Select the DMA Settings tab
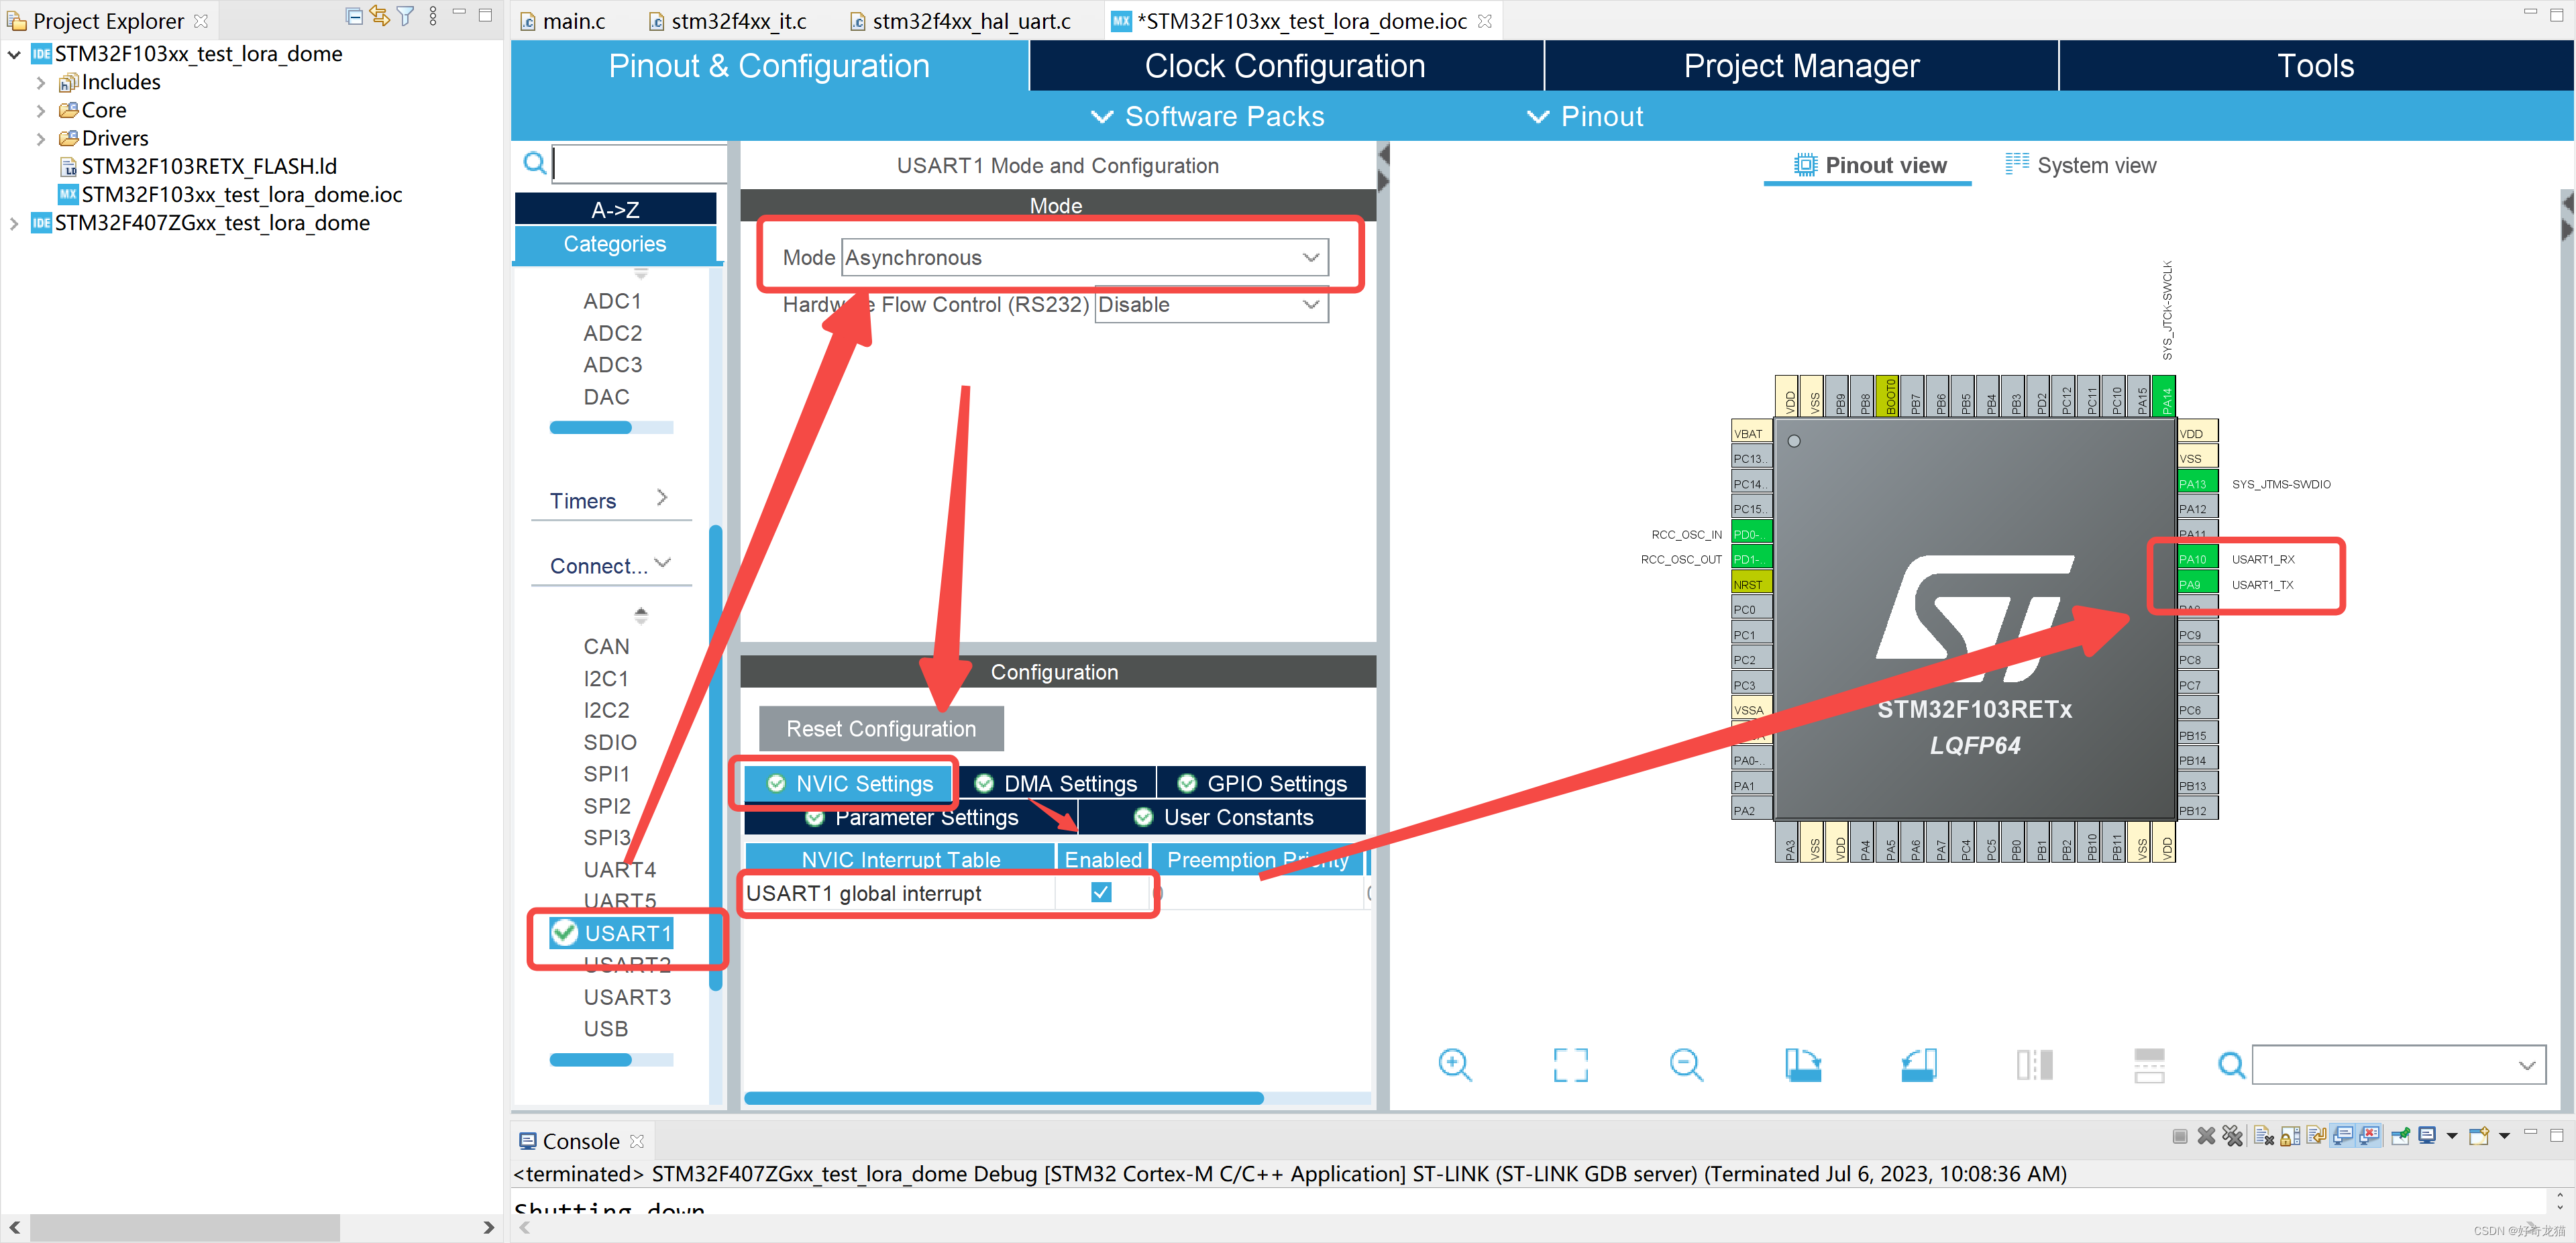Viewport: 2576px width, 1243px height. click(x=1056, y=783)
